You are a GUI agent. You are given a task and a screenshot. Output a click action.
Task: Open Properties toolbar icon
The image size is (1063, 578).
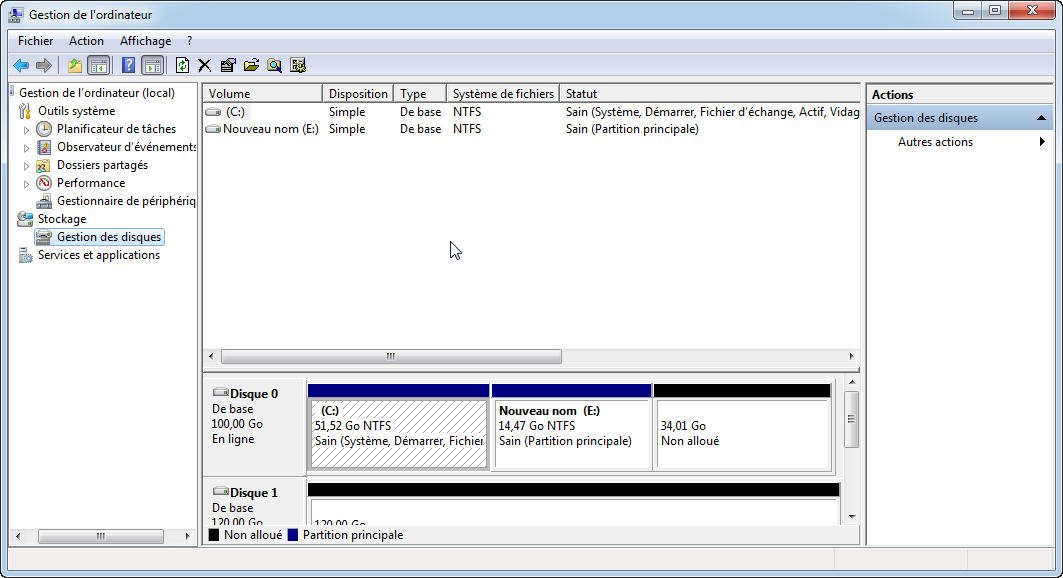(x=228, y=65)
